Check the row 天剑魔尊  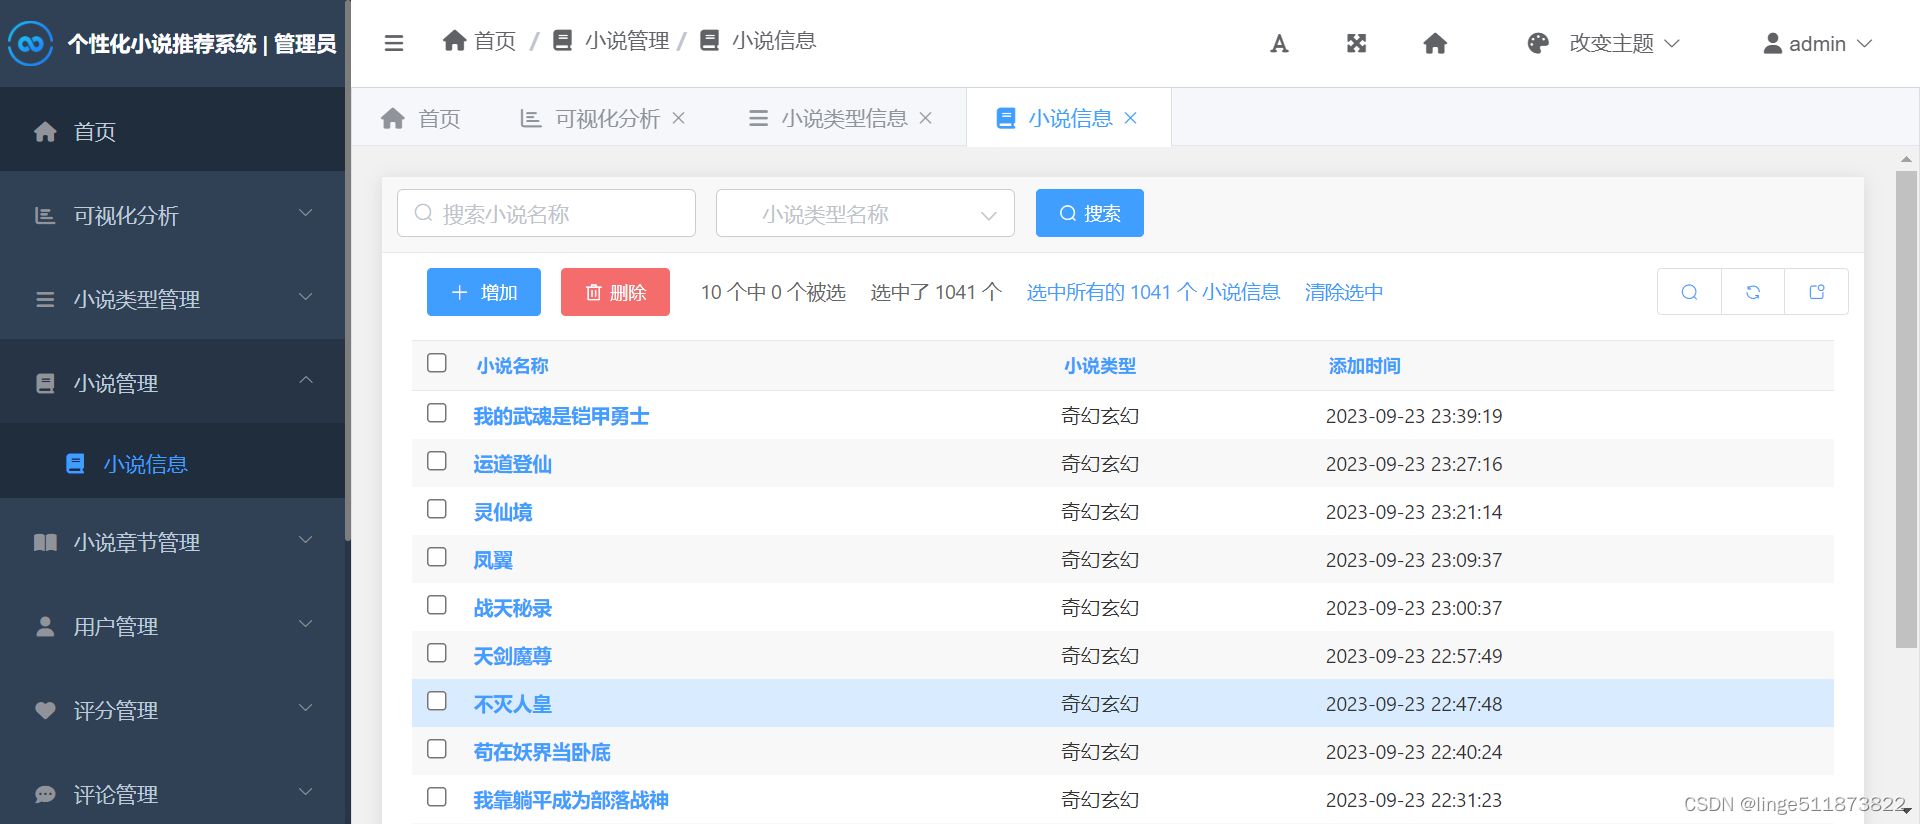pos(437,653)
